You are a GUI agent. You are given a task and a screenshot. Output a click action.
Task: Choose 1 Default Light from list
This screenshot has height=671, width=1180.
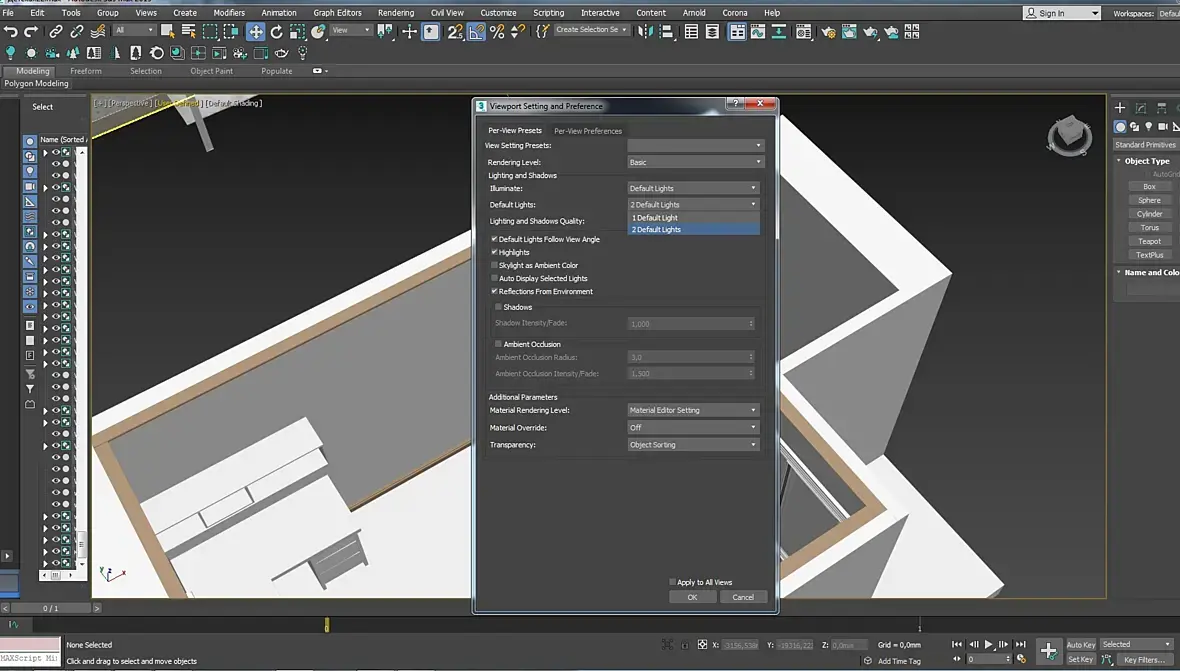point(656,217)
